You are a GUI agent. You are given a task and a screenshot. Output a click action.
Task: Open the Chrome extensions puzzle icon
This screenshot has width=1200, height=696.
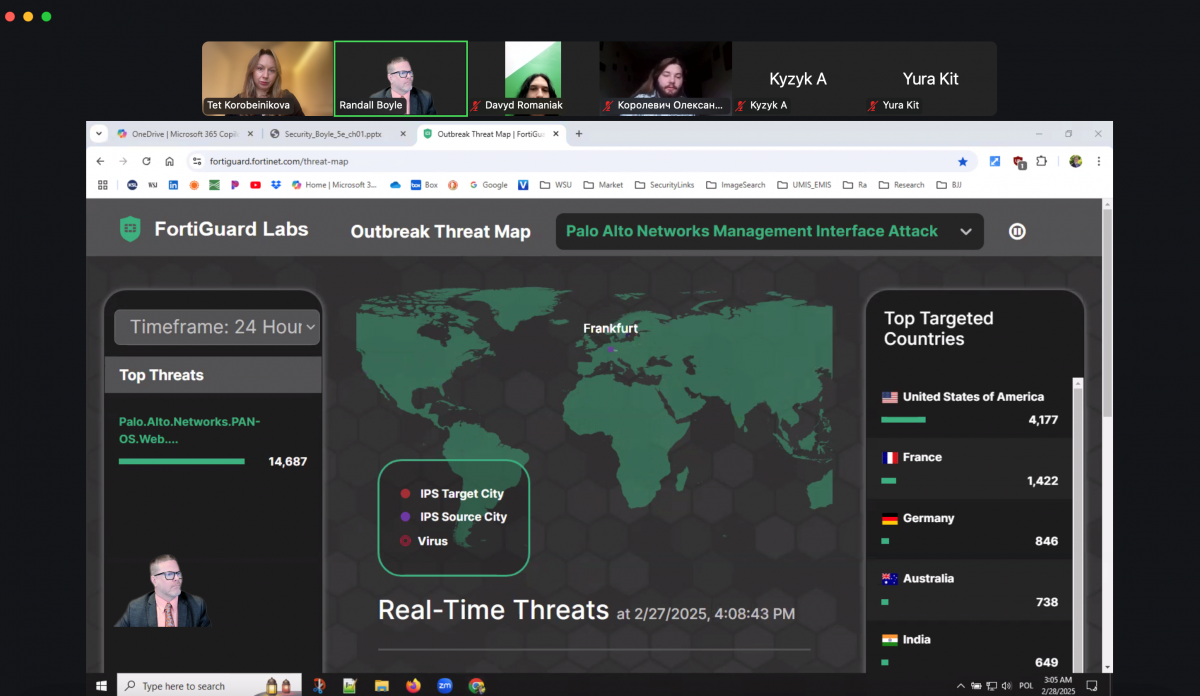point(1042,161)
